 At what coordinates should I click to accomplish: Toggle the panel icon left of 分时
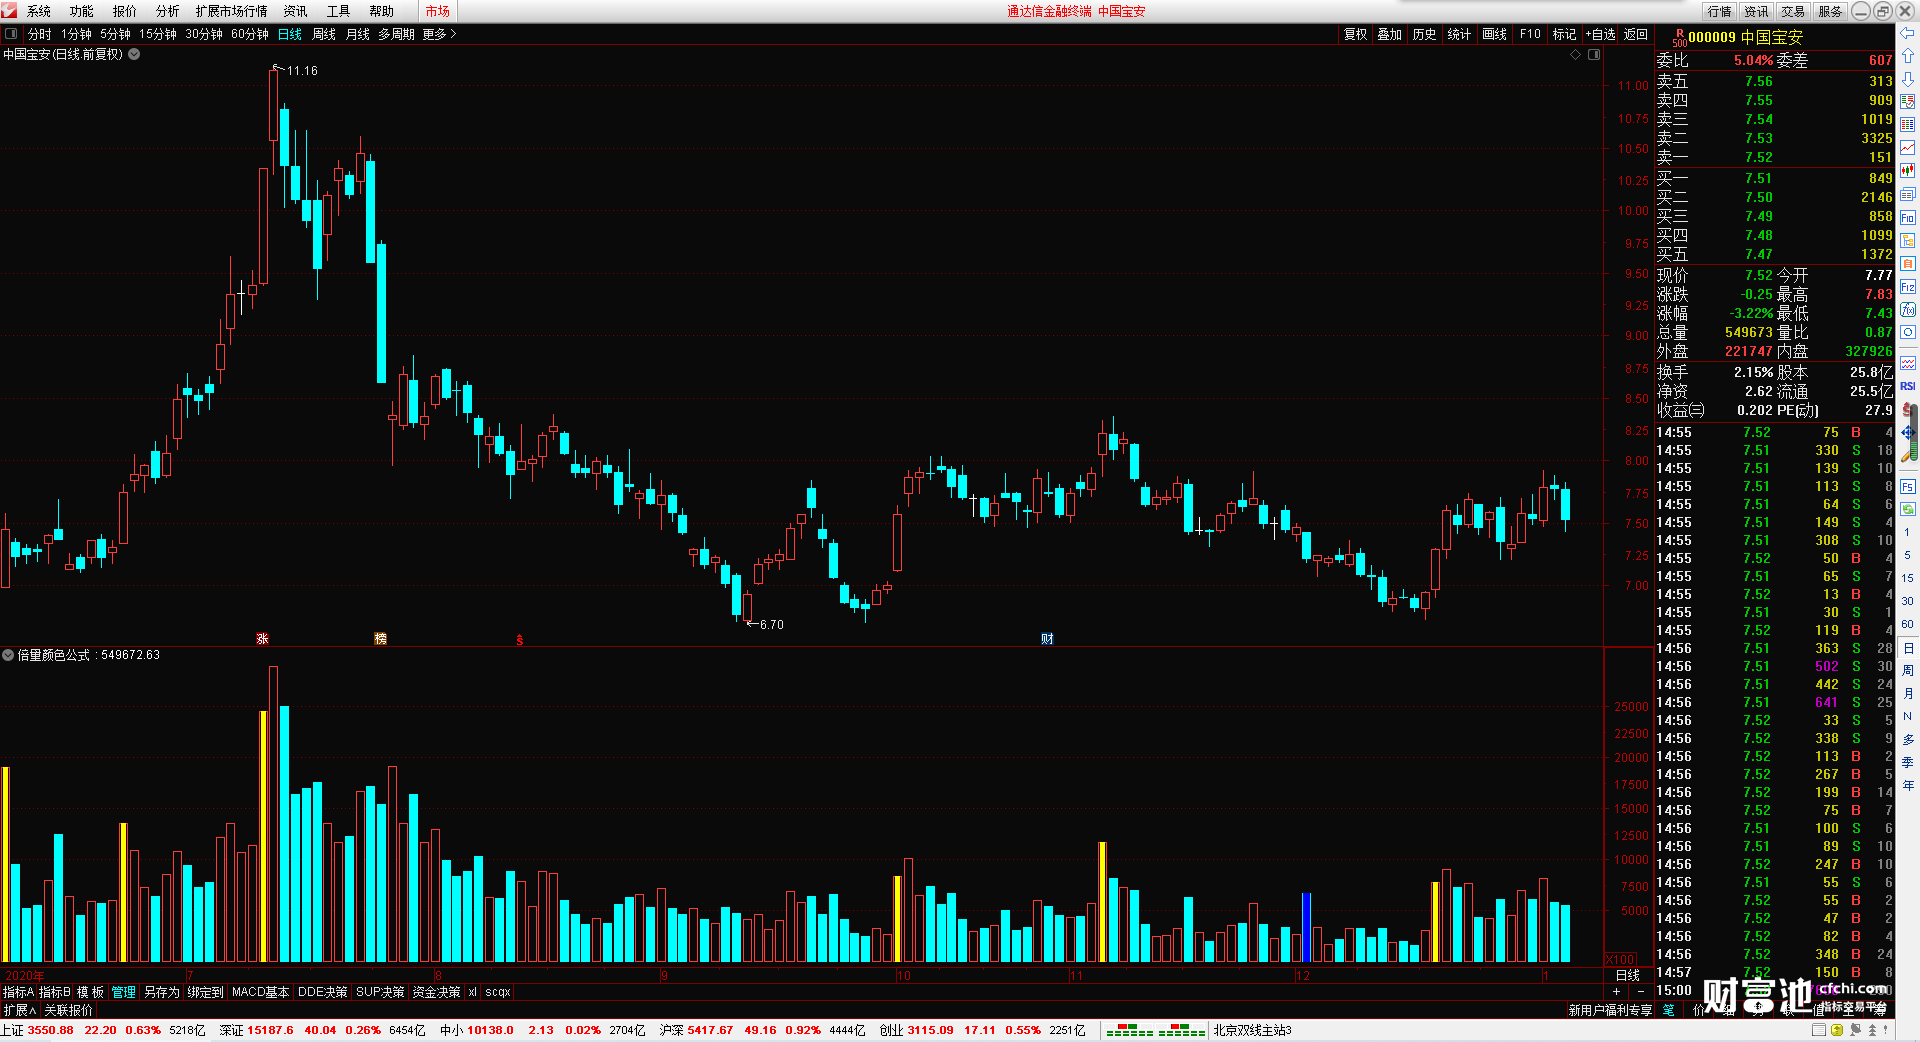click(11, 34)
